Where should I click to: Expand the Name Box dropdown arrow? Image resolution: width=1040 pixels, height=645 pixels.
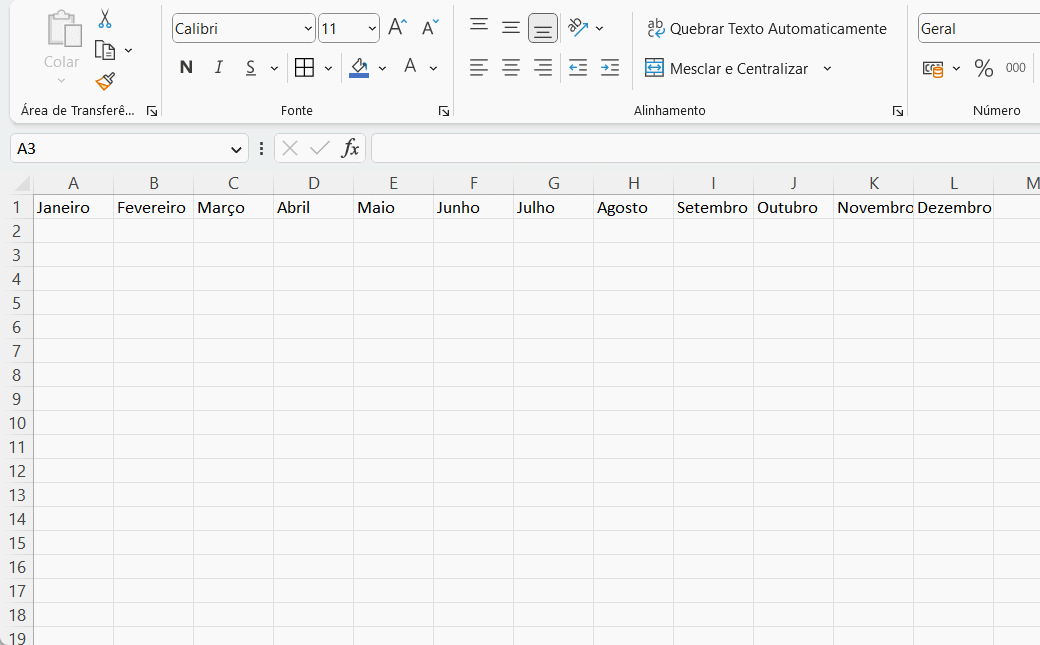(237, 149)
